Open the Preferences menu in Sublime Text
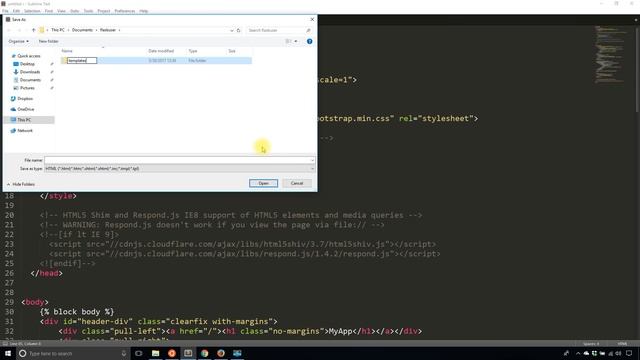This screenshot has height=360, width=640. [124, 11]
